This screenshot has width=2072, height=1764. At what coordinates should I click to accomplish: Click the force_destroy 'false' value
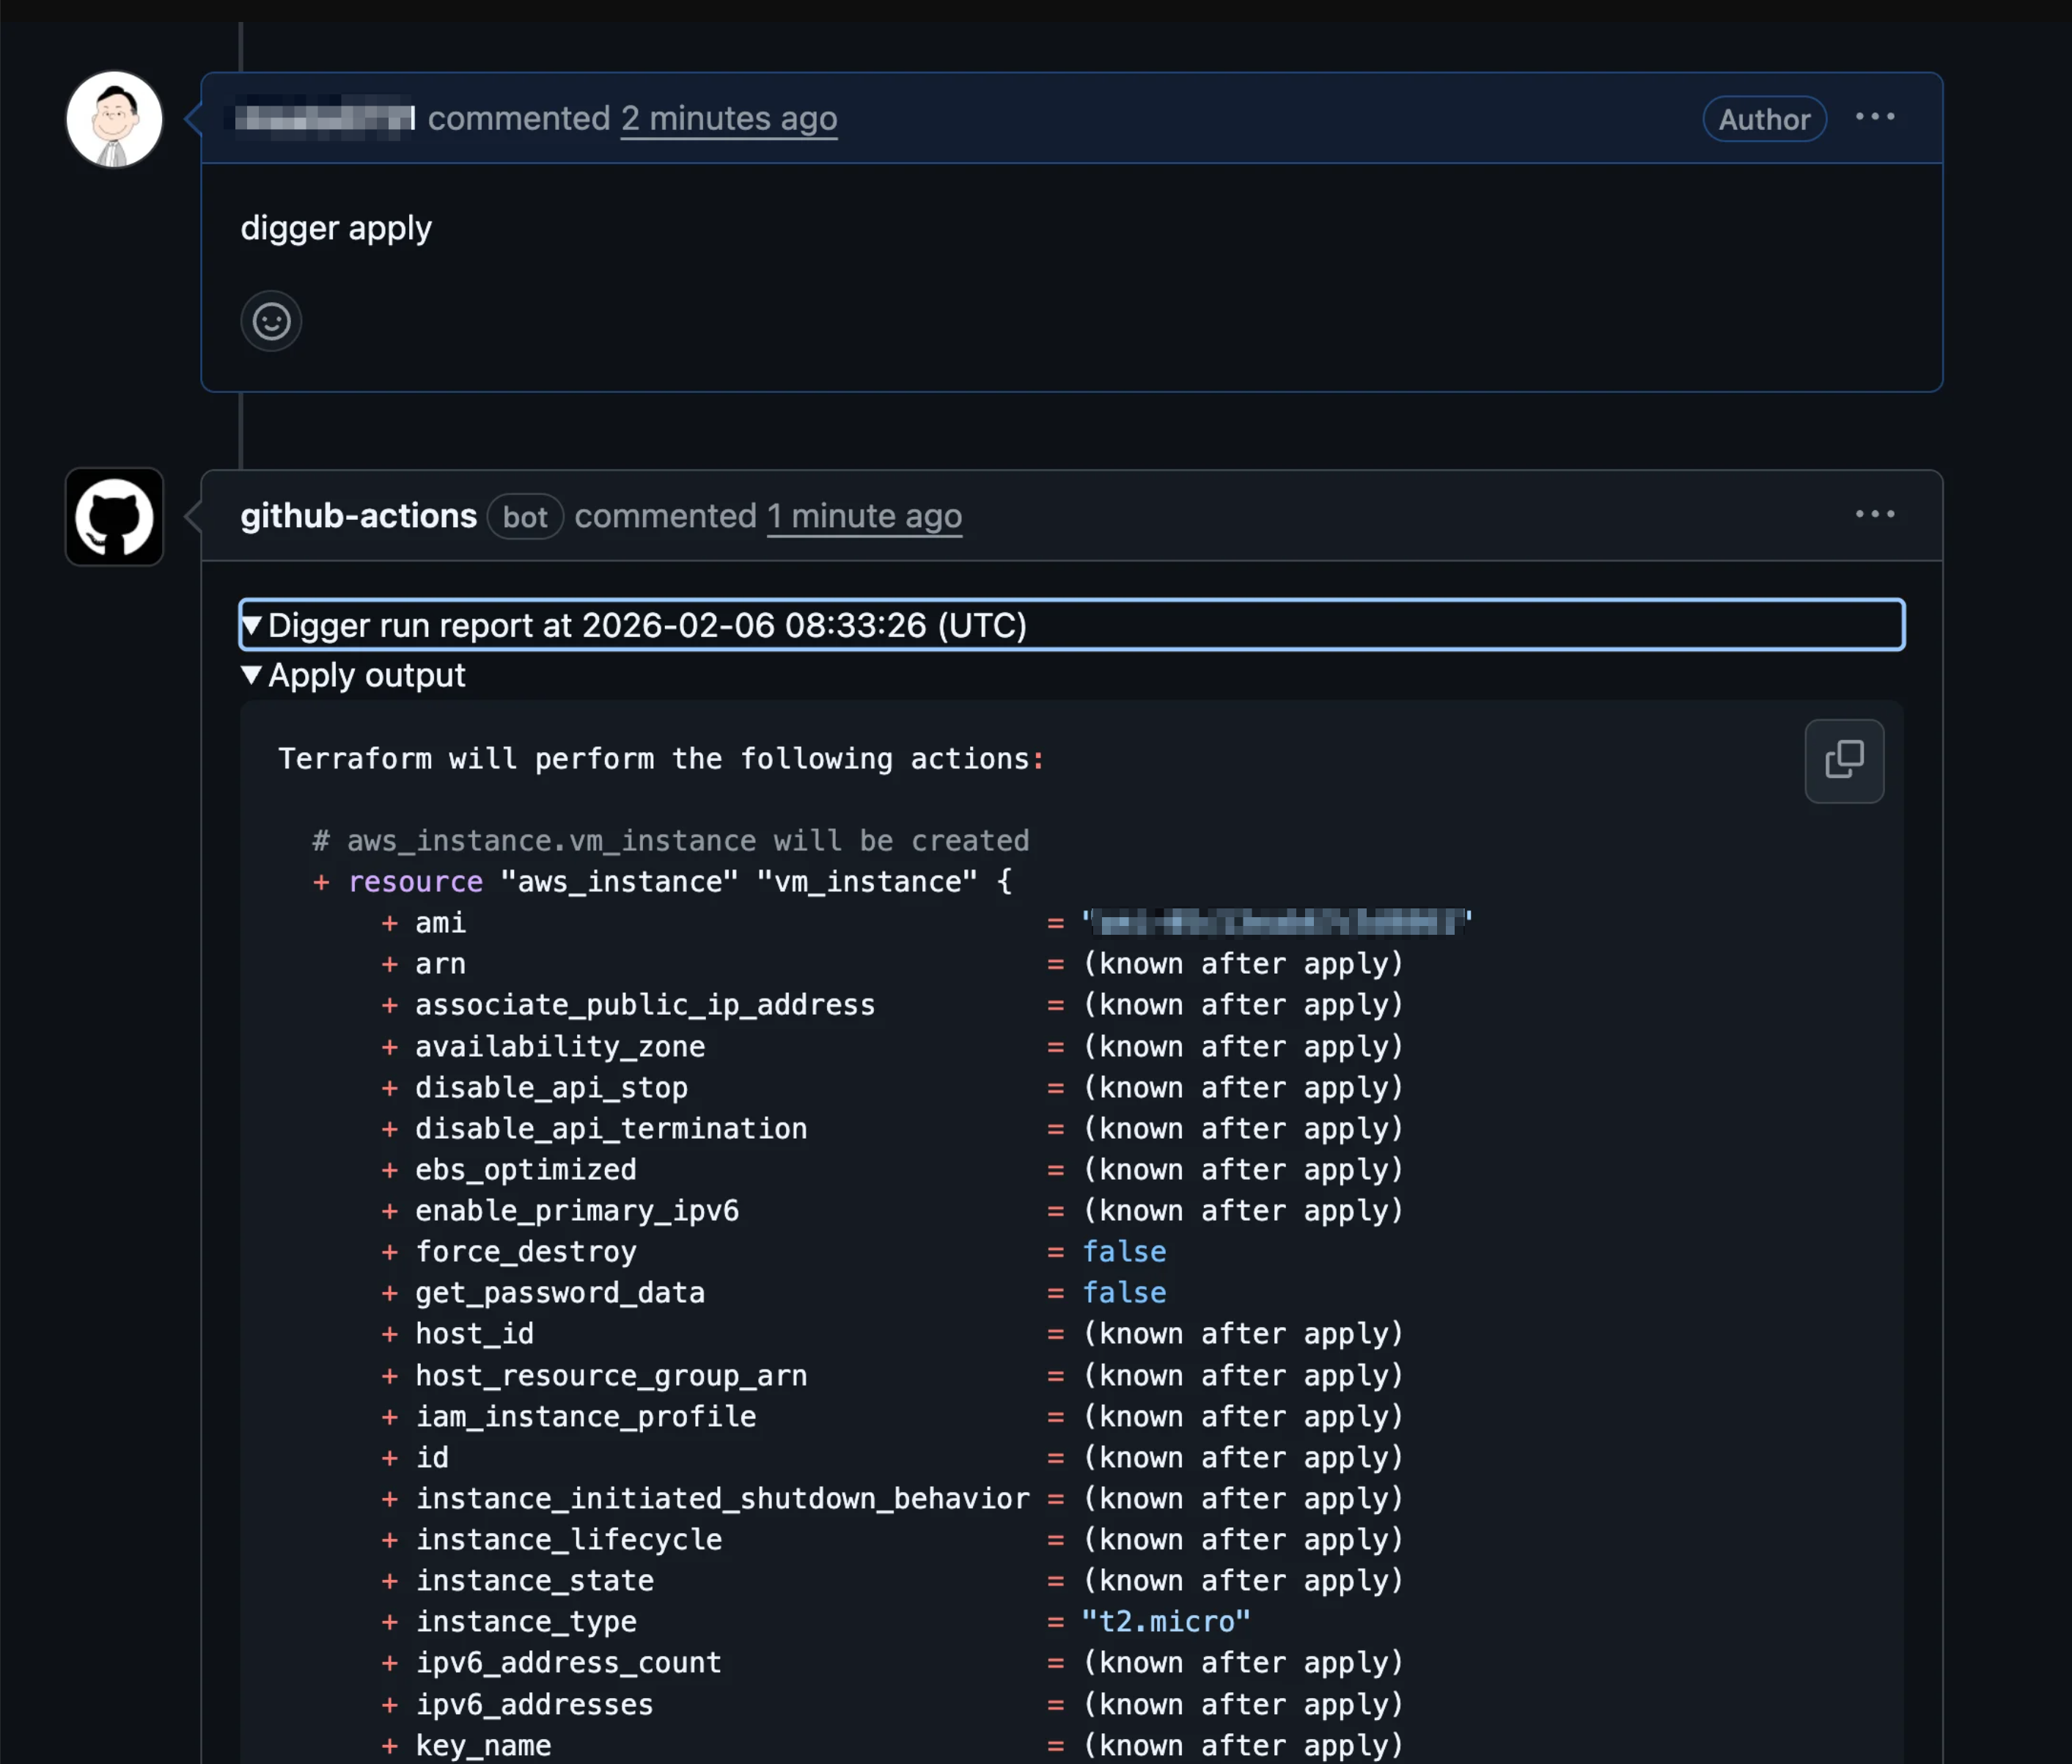1124,1252
